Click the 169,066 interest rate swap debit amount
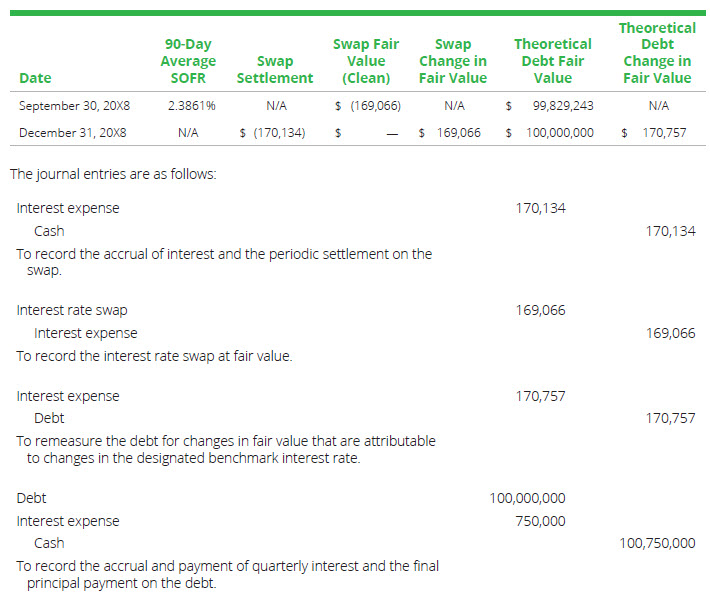710x605 pixels. pos(540,310)
